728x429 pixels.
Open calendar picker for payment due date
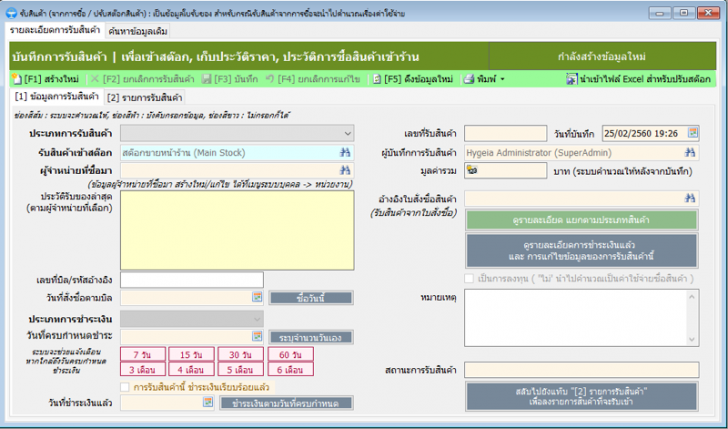[257, 336]
